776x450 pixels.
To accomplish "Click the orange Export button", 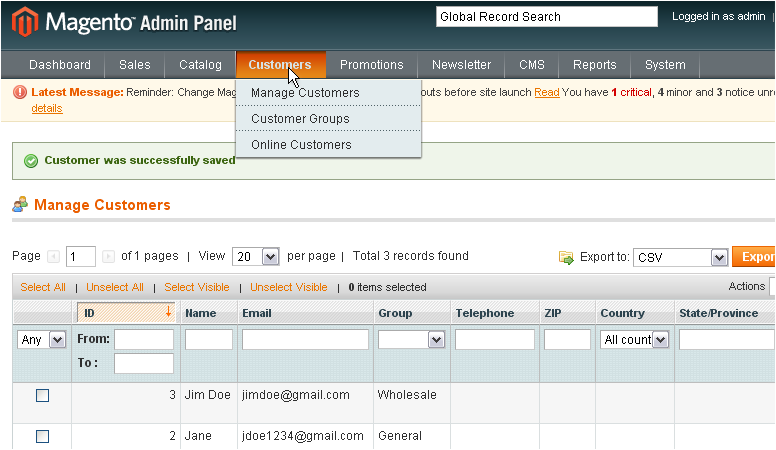I will tap(754, 257).
